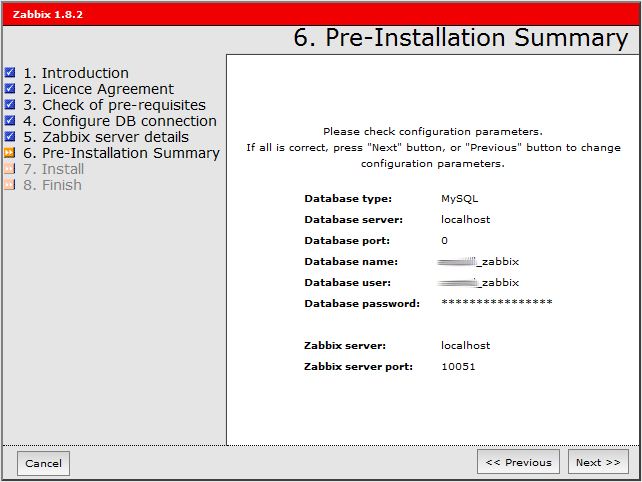Proceed with the 'Next >>' button

598,462
